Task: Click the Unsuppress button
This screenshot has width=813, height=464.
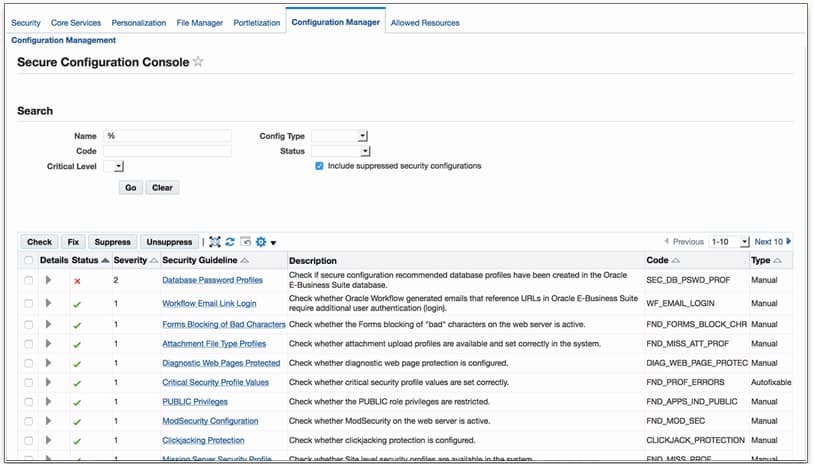Action: pyautogui.click(x=169, y=242)
